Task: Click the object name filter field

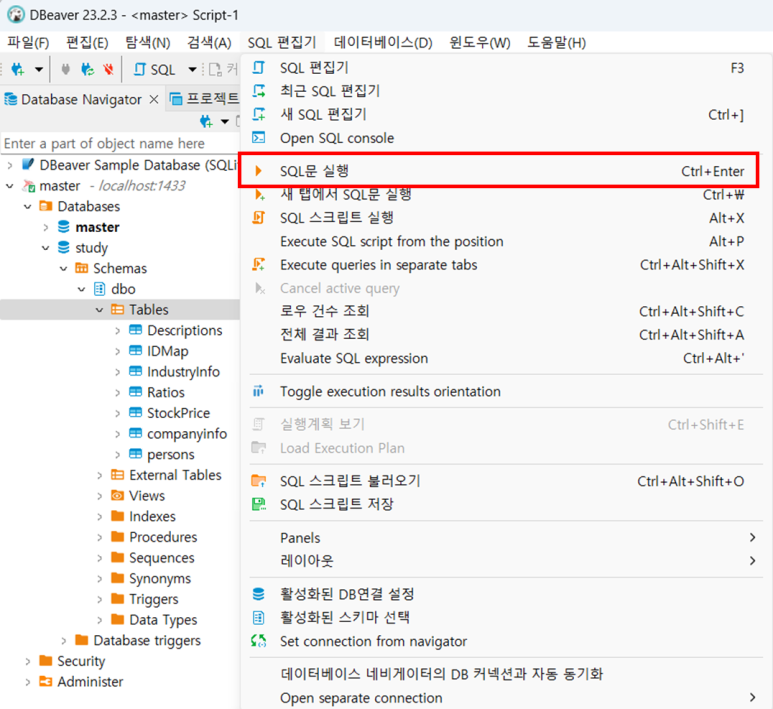Action: pyautogui.click(x=120, y=143)
